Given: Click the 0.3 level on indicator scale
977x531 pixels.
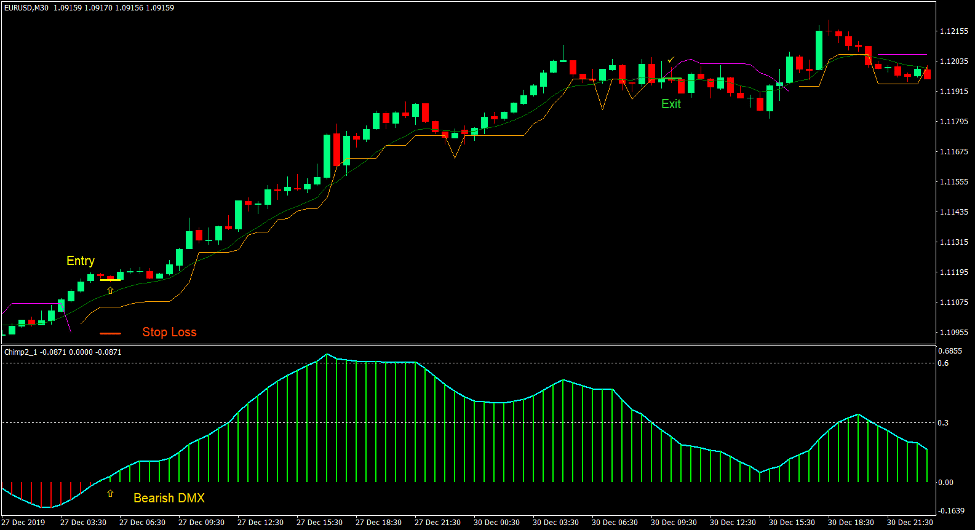Looking at the screenshot, I should click(x=945, y=423).
